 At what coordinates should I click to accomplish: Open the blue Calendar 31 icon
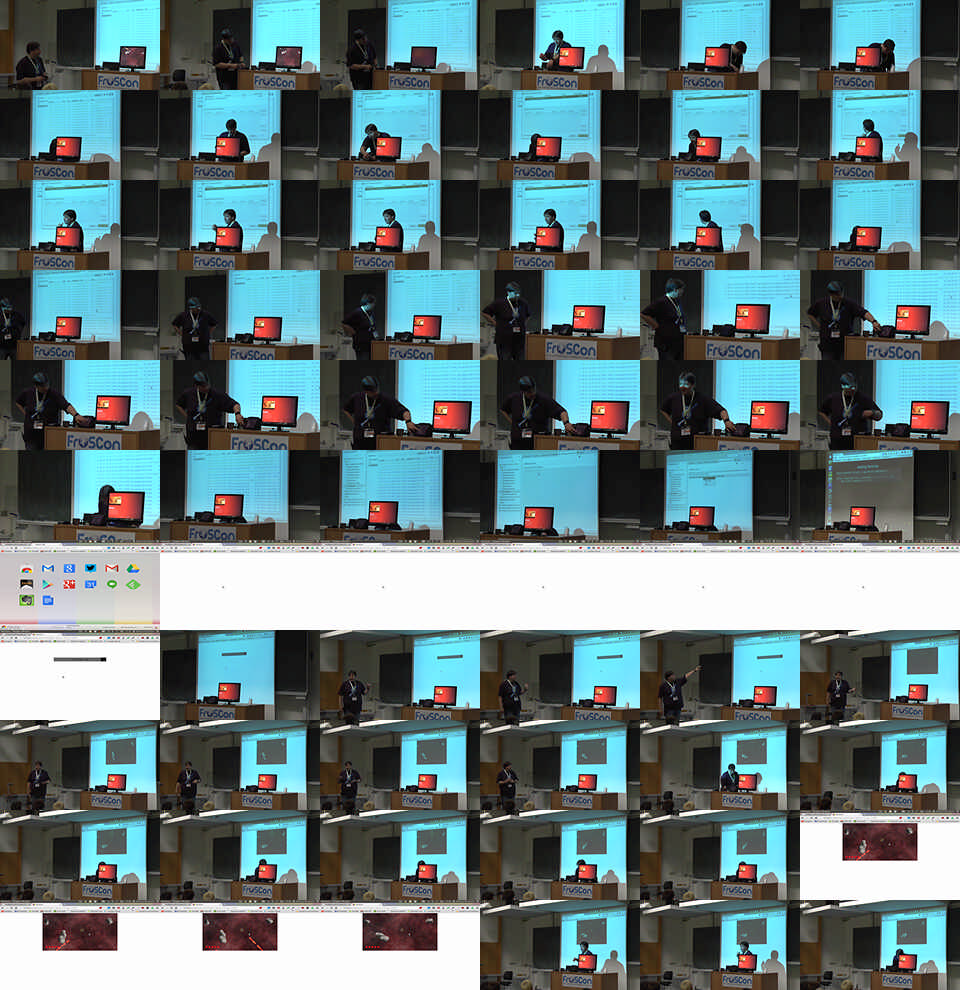coord(90,585)
